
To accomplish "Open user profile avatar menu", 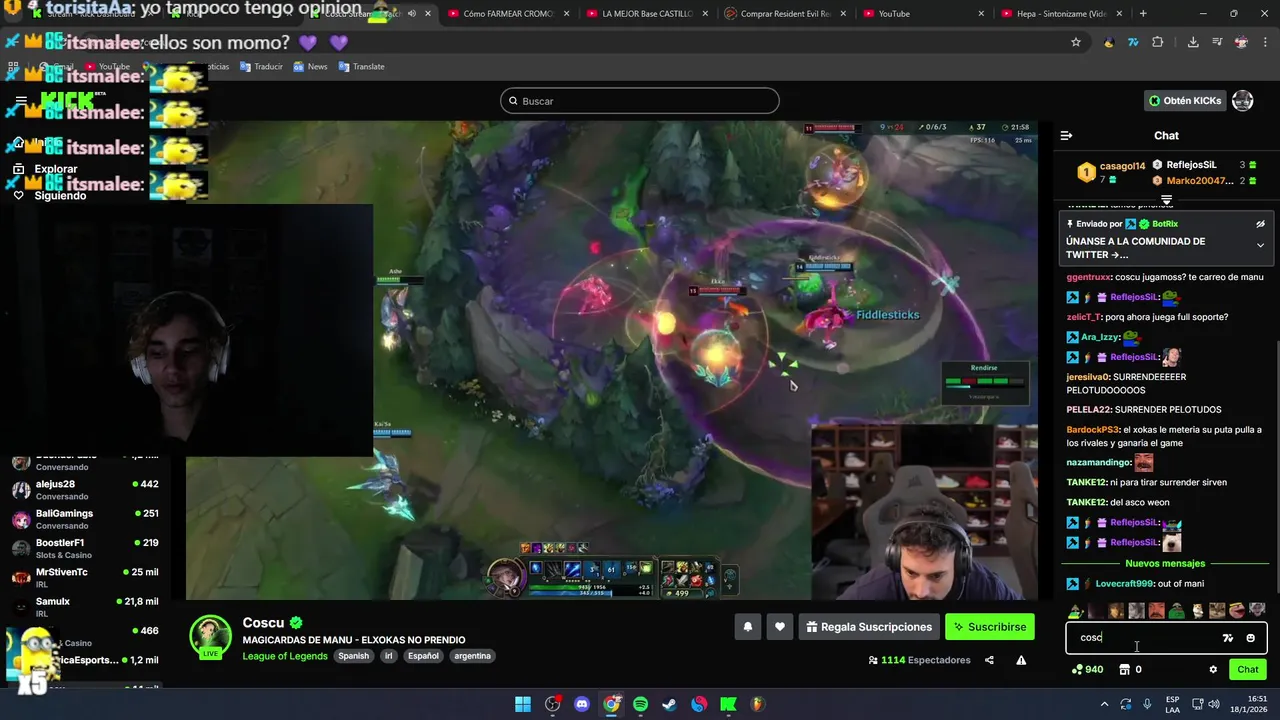I will [1243, 101].
